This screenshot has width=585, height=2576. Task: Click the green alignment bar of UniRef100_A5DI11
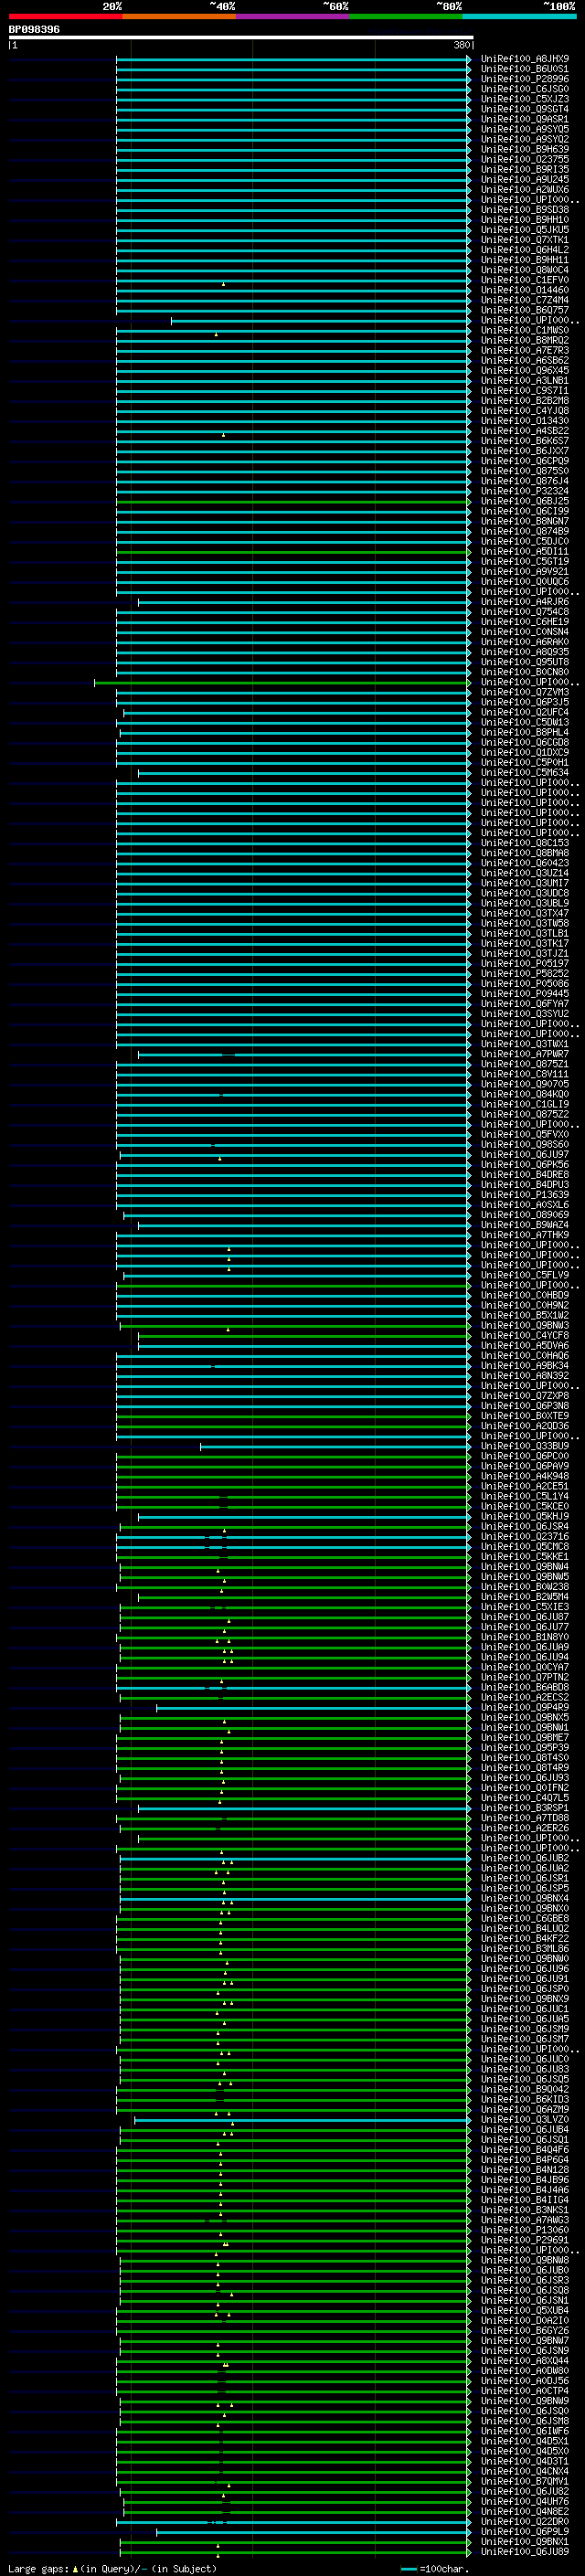[292, 552]
